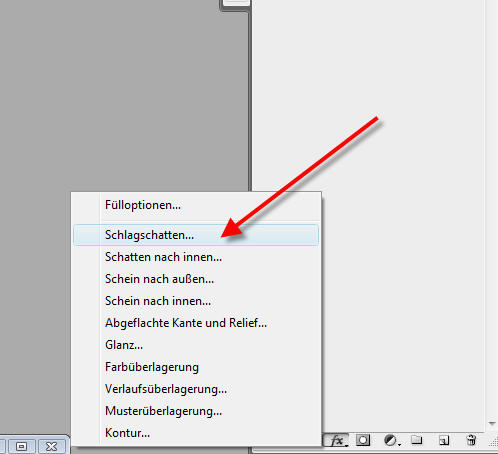Screen dimensions: 498x454
Task: Click the panel resize grip corner
Action: click(x=494, y=442)
